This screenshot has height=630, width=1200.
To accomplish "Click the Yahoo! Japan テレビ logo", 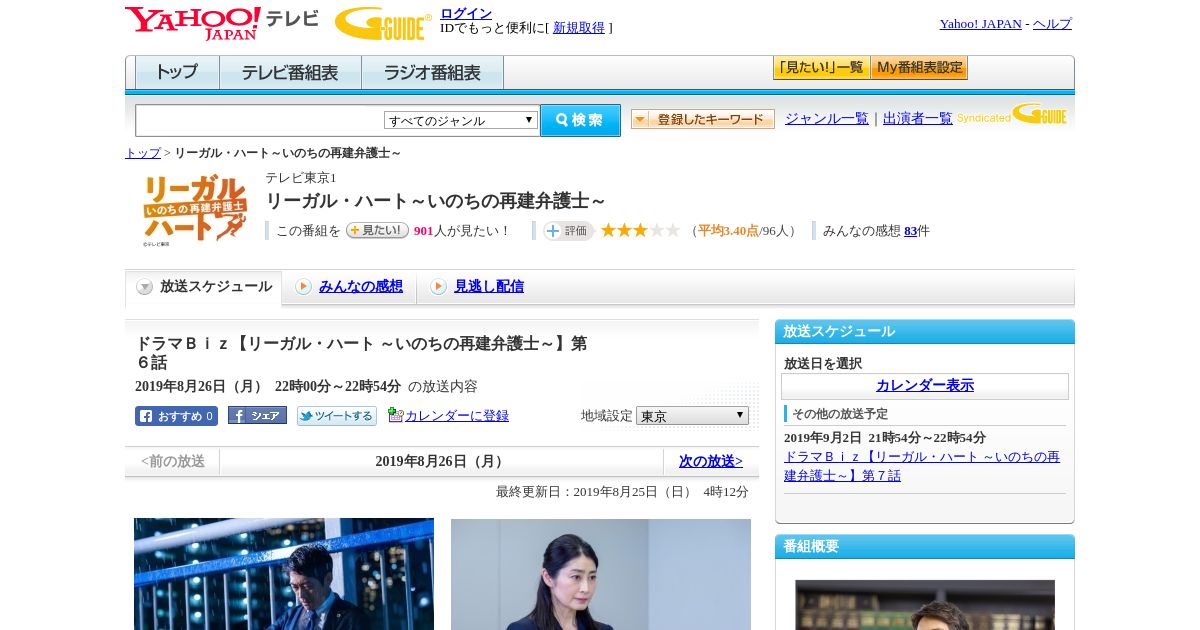I will pos(222,23).
